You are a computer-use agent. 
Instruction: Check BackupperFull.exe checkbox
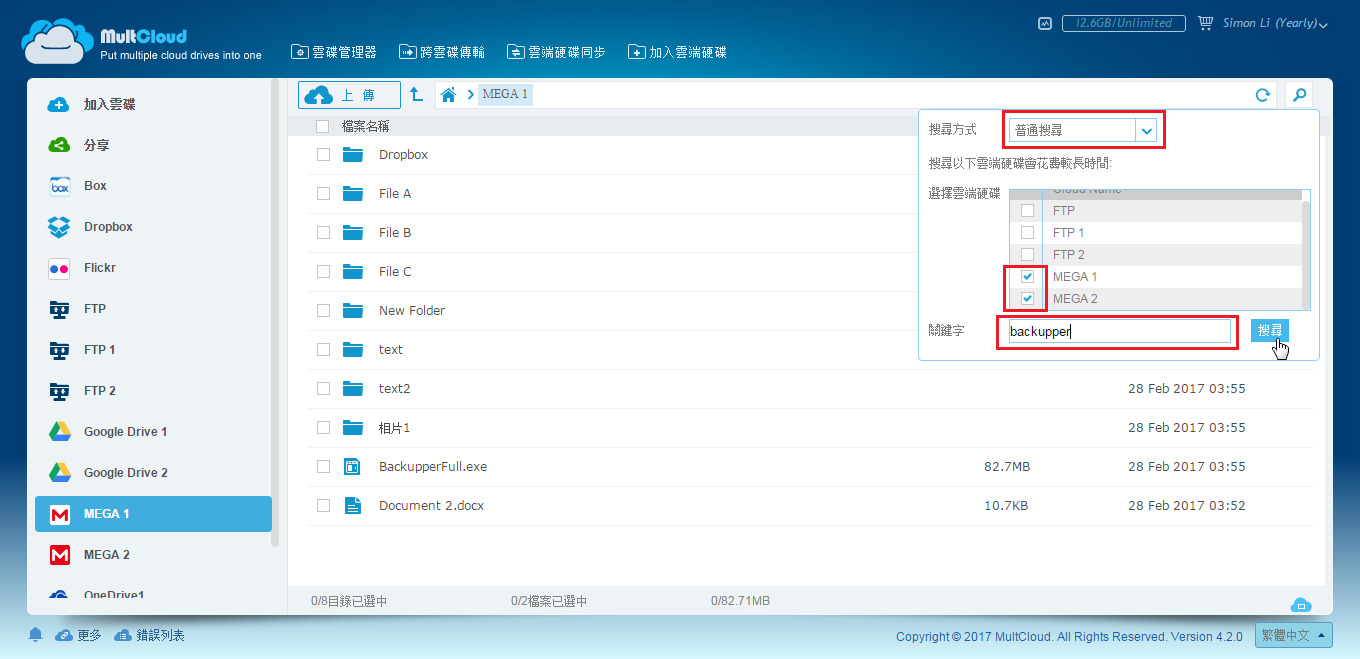[x=323, y=466]
